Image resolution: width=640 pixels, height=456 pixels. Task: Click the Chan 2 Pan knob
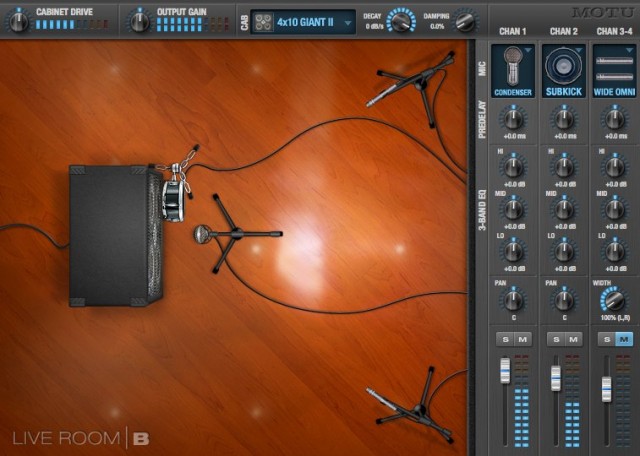click(564, 299)
